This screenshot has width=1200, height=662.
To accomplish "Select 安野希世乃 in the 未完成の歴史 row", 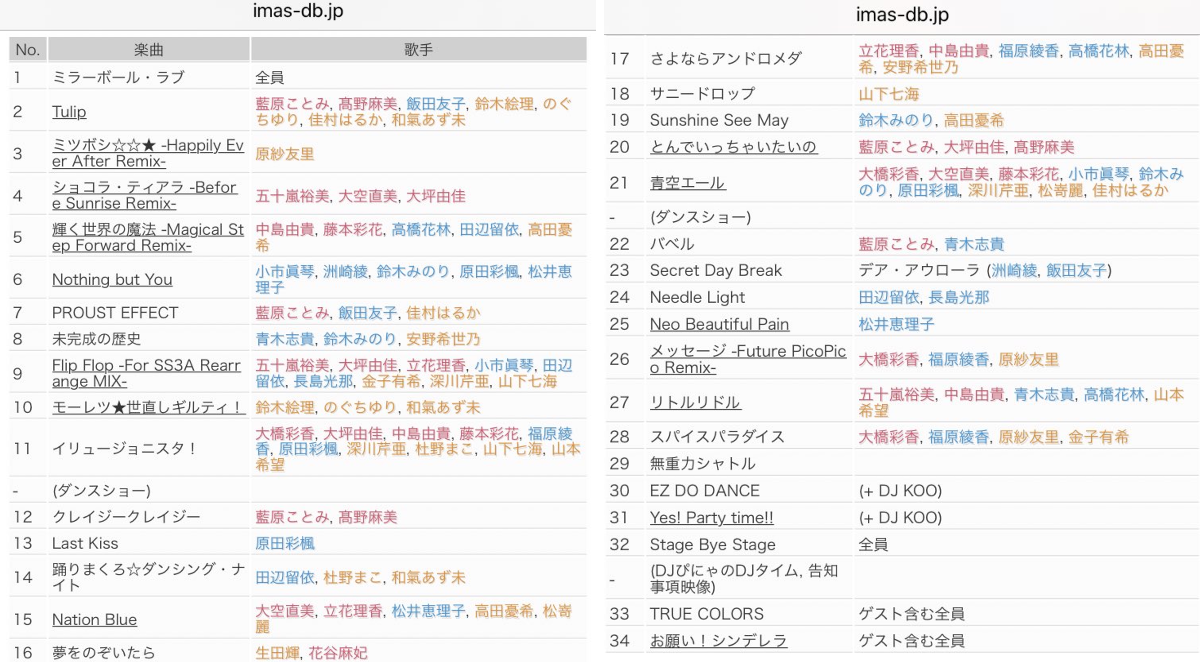I will (x=443, y=339).
